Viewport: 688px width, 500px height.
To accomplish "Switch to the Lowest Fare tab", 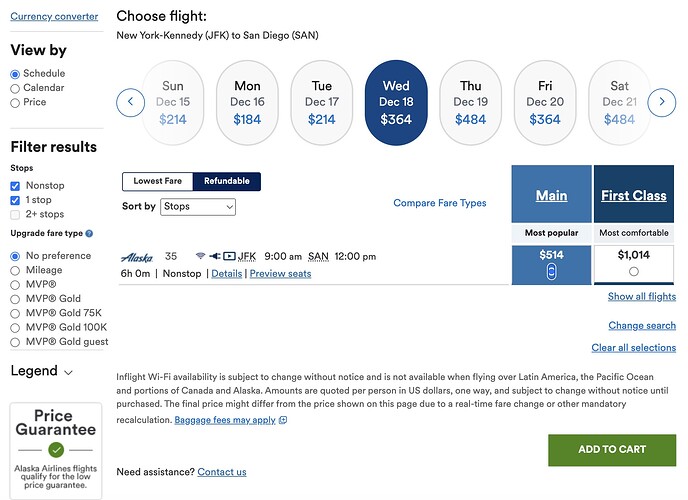I will click(158, 181).
